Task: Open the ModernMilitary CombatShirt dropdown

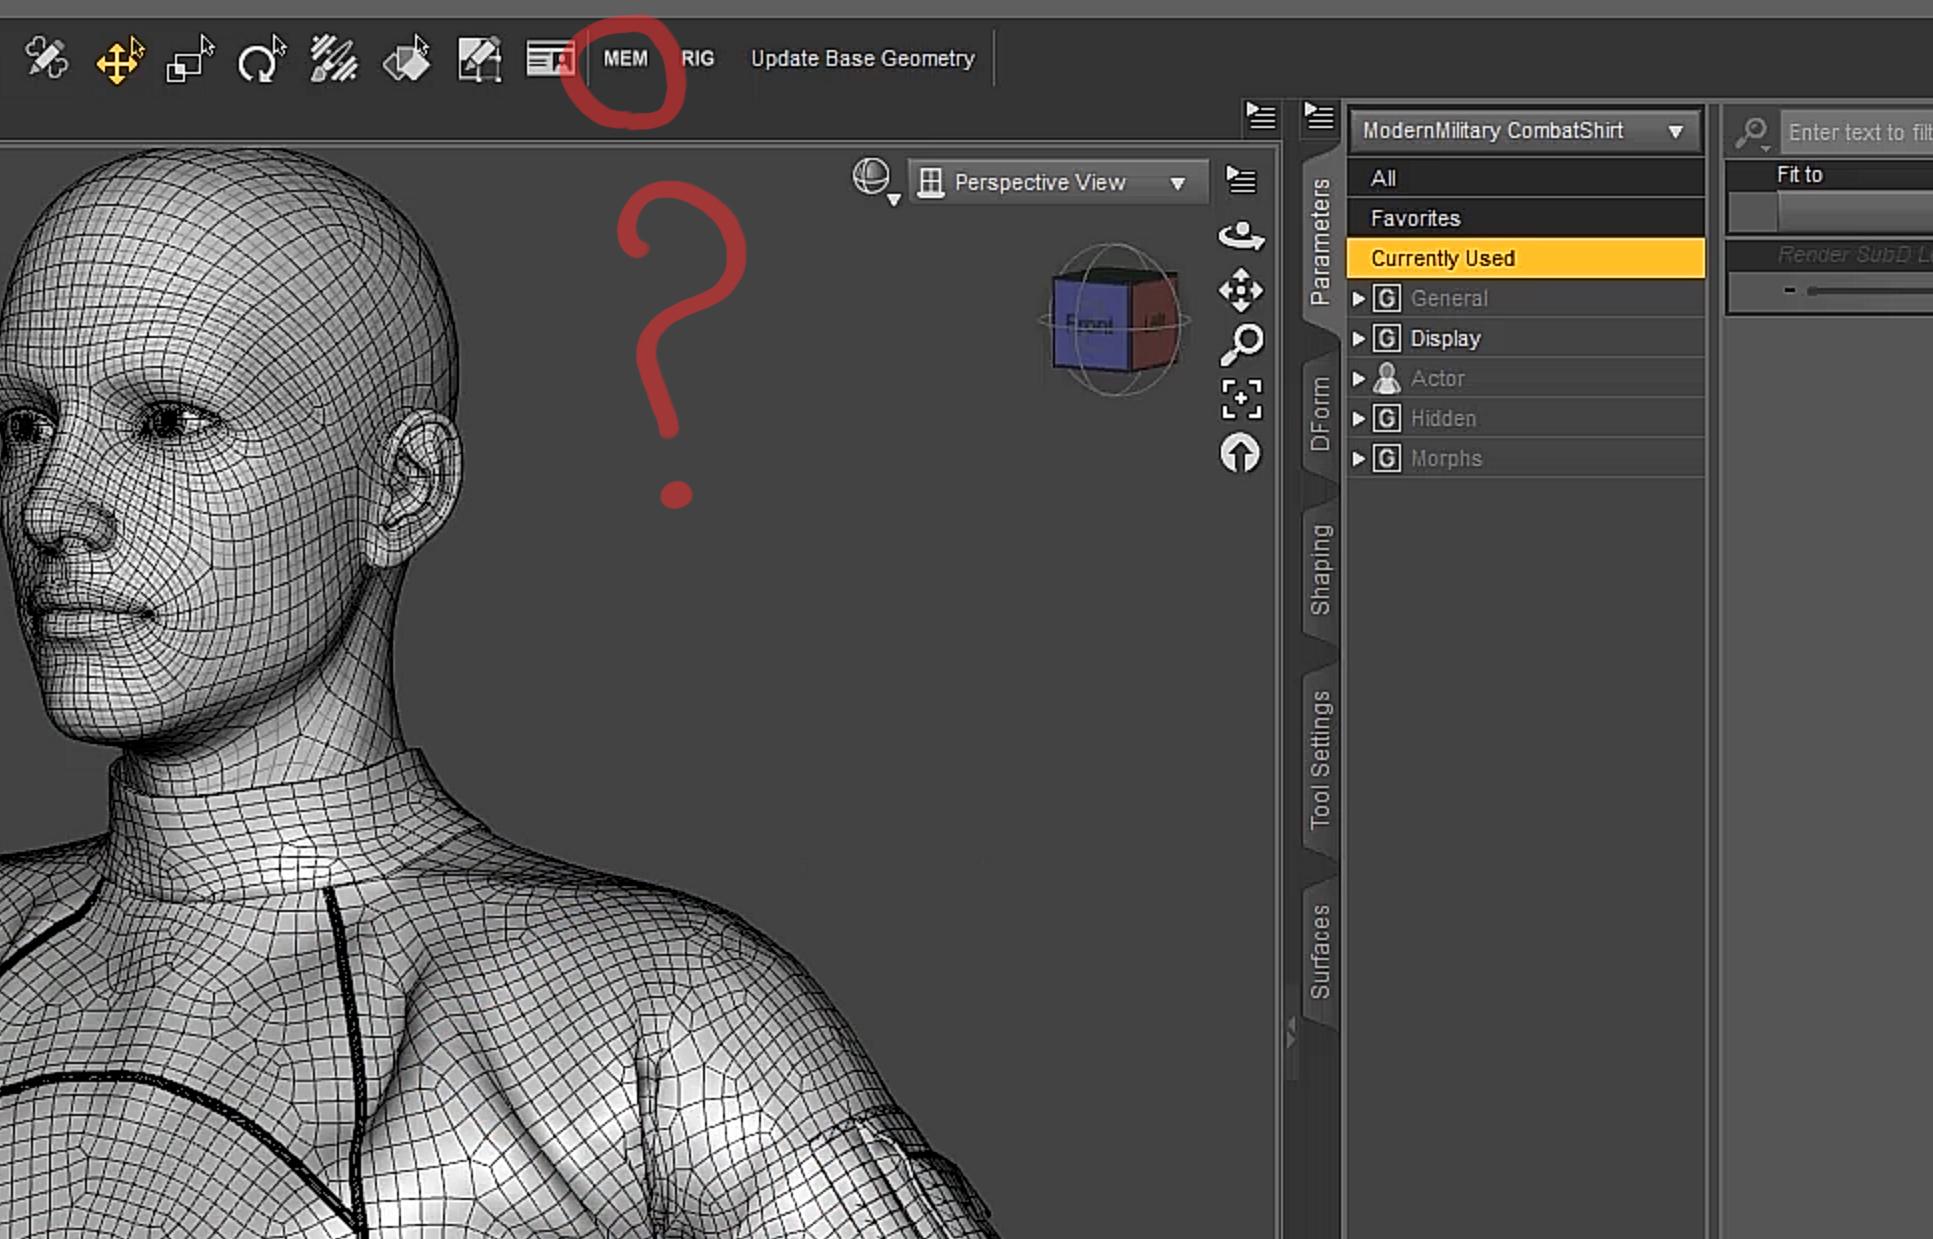Action: tap(1524, 131)
